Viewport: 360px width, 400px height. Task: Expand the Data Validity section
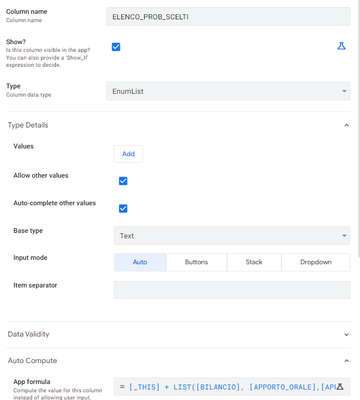pos(346,334)
